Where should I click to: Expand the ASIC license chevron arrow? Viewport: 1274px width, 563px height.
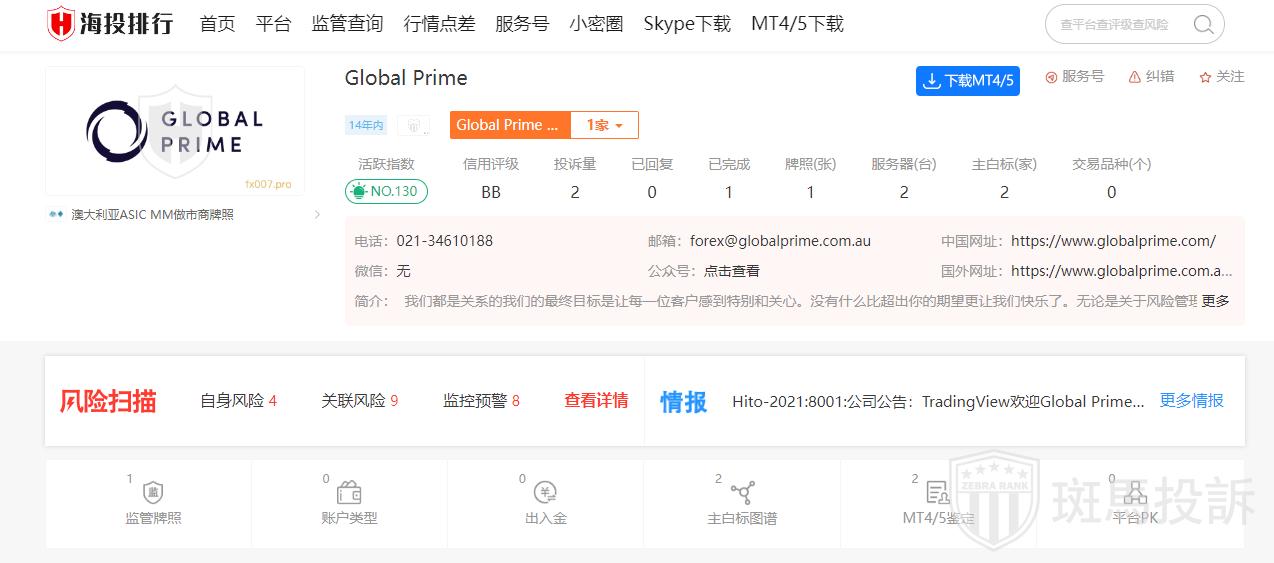click(317, 215)
